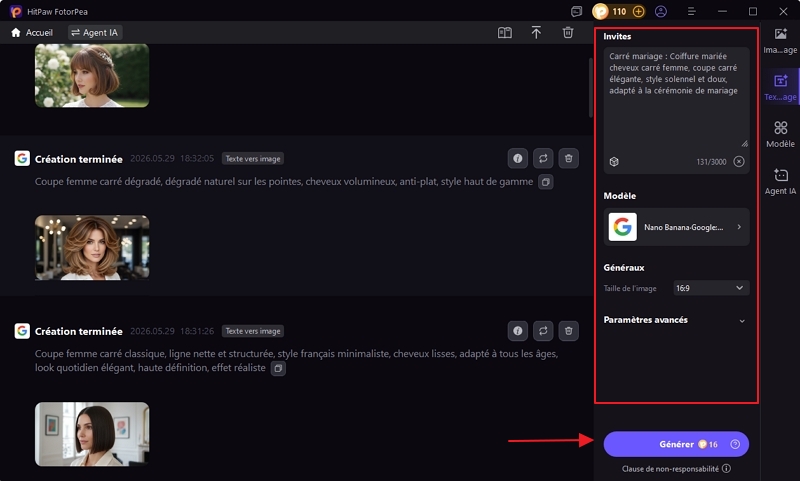Click the 131/3000 character counter
Viewport: 800px width, 481px height.
click(x=711, y=162)
